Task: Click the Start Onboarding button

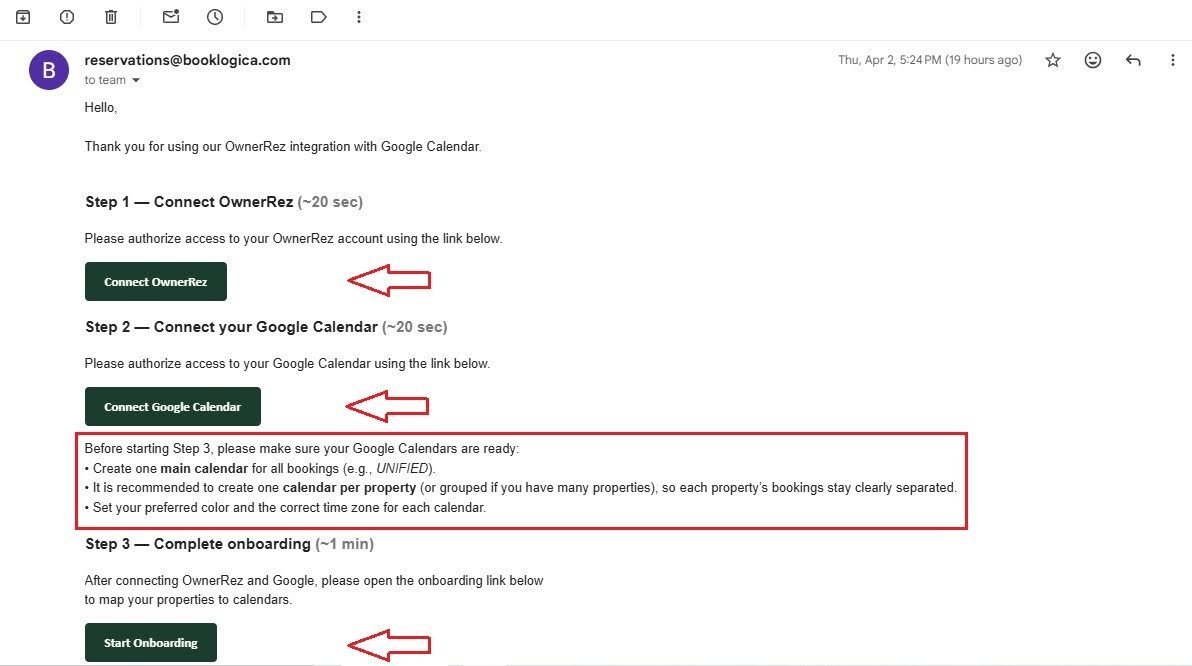Action: point(150,642)
